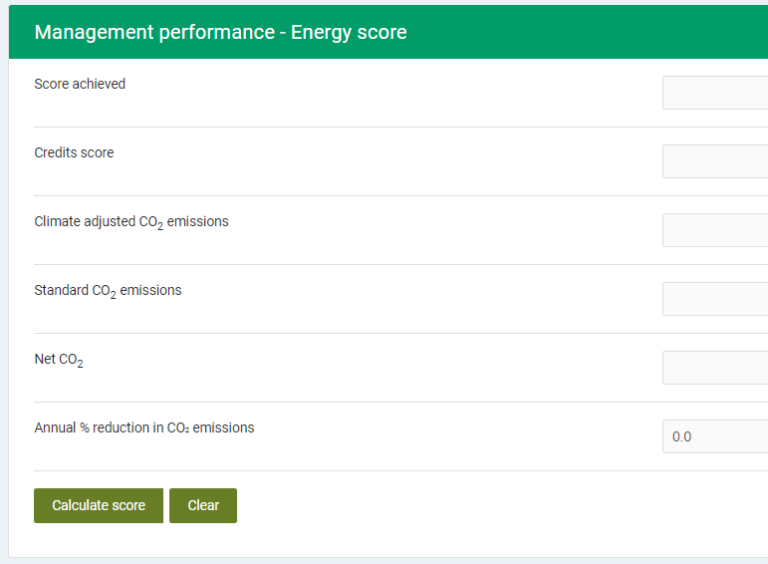Click the divider line above Calculate score button

coord(401,471)
